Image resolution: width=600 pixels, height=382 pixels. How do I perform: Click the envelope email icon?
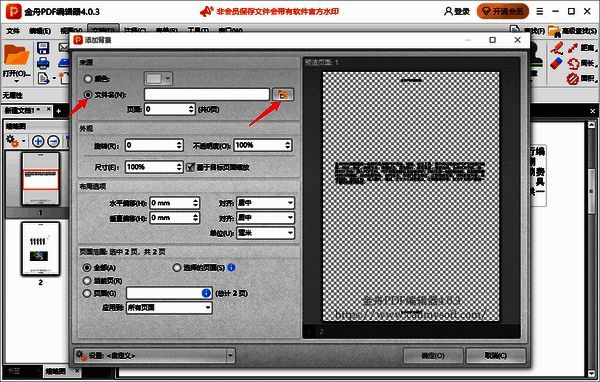(x=64, y=47)
